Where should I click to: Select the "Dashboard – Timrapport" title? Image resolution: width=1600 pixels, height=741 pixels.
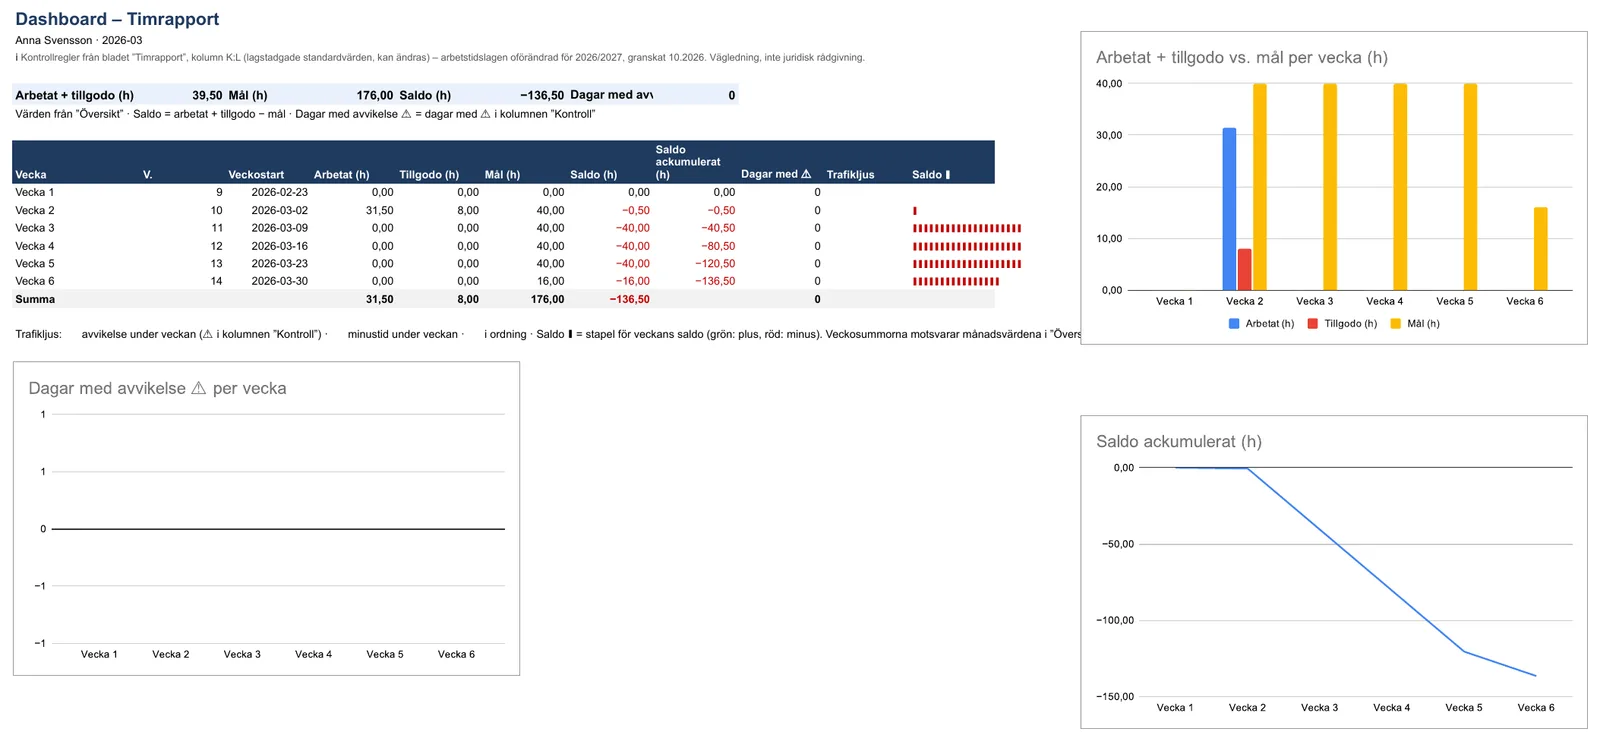[x=117, y=19]
